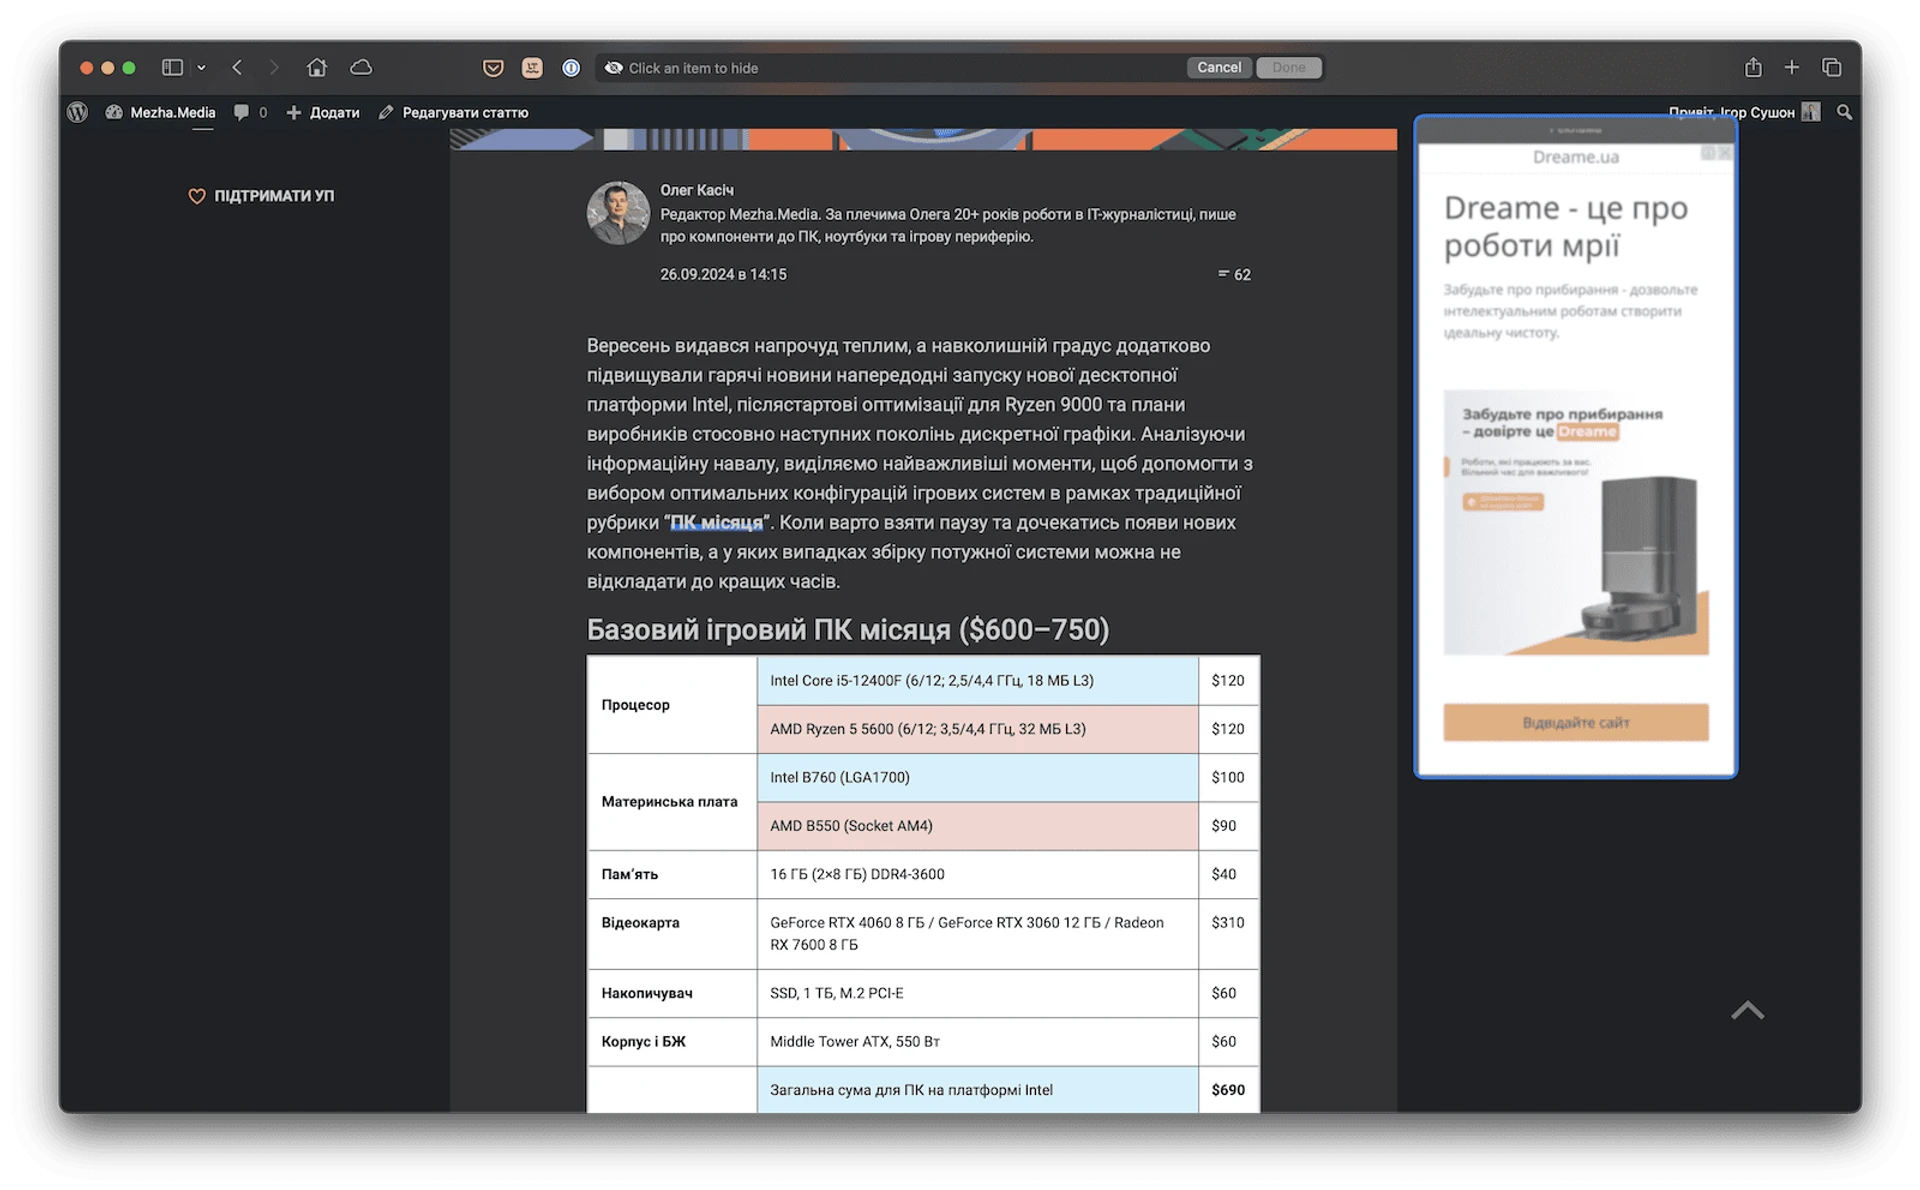Click the Відвідайте сайт ad button

pos(1575,722)
